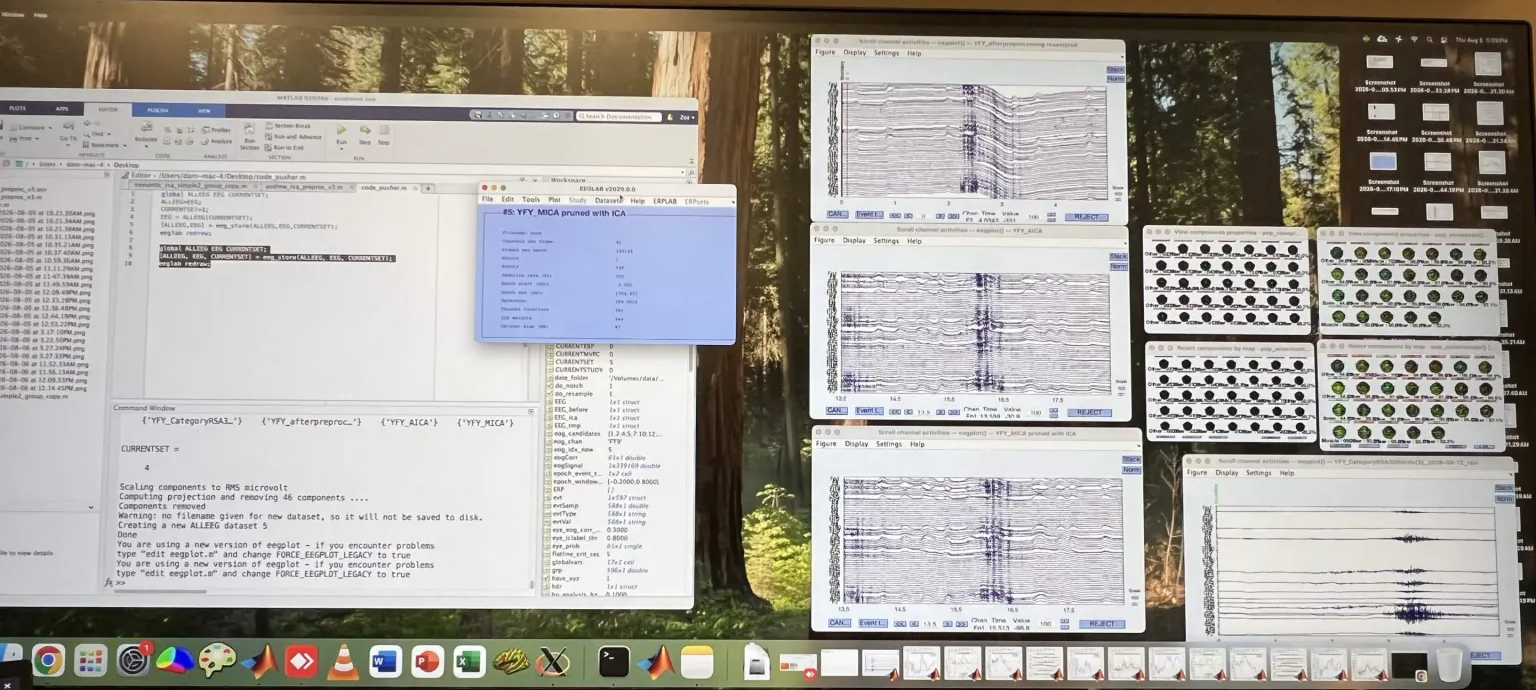Open Google Chrome from the Dock
This screenshot has width=1536, height=690.
coord(48,660)
